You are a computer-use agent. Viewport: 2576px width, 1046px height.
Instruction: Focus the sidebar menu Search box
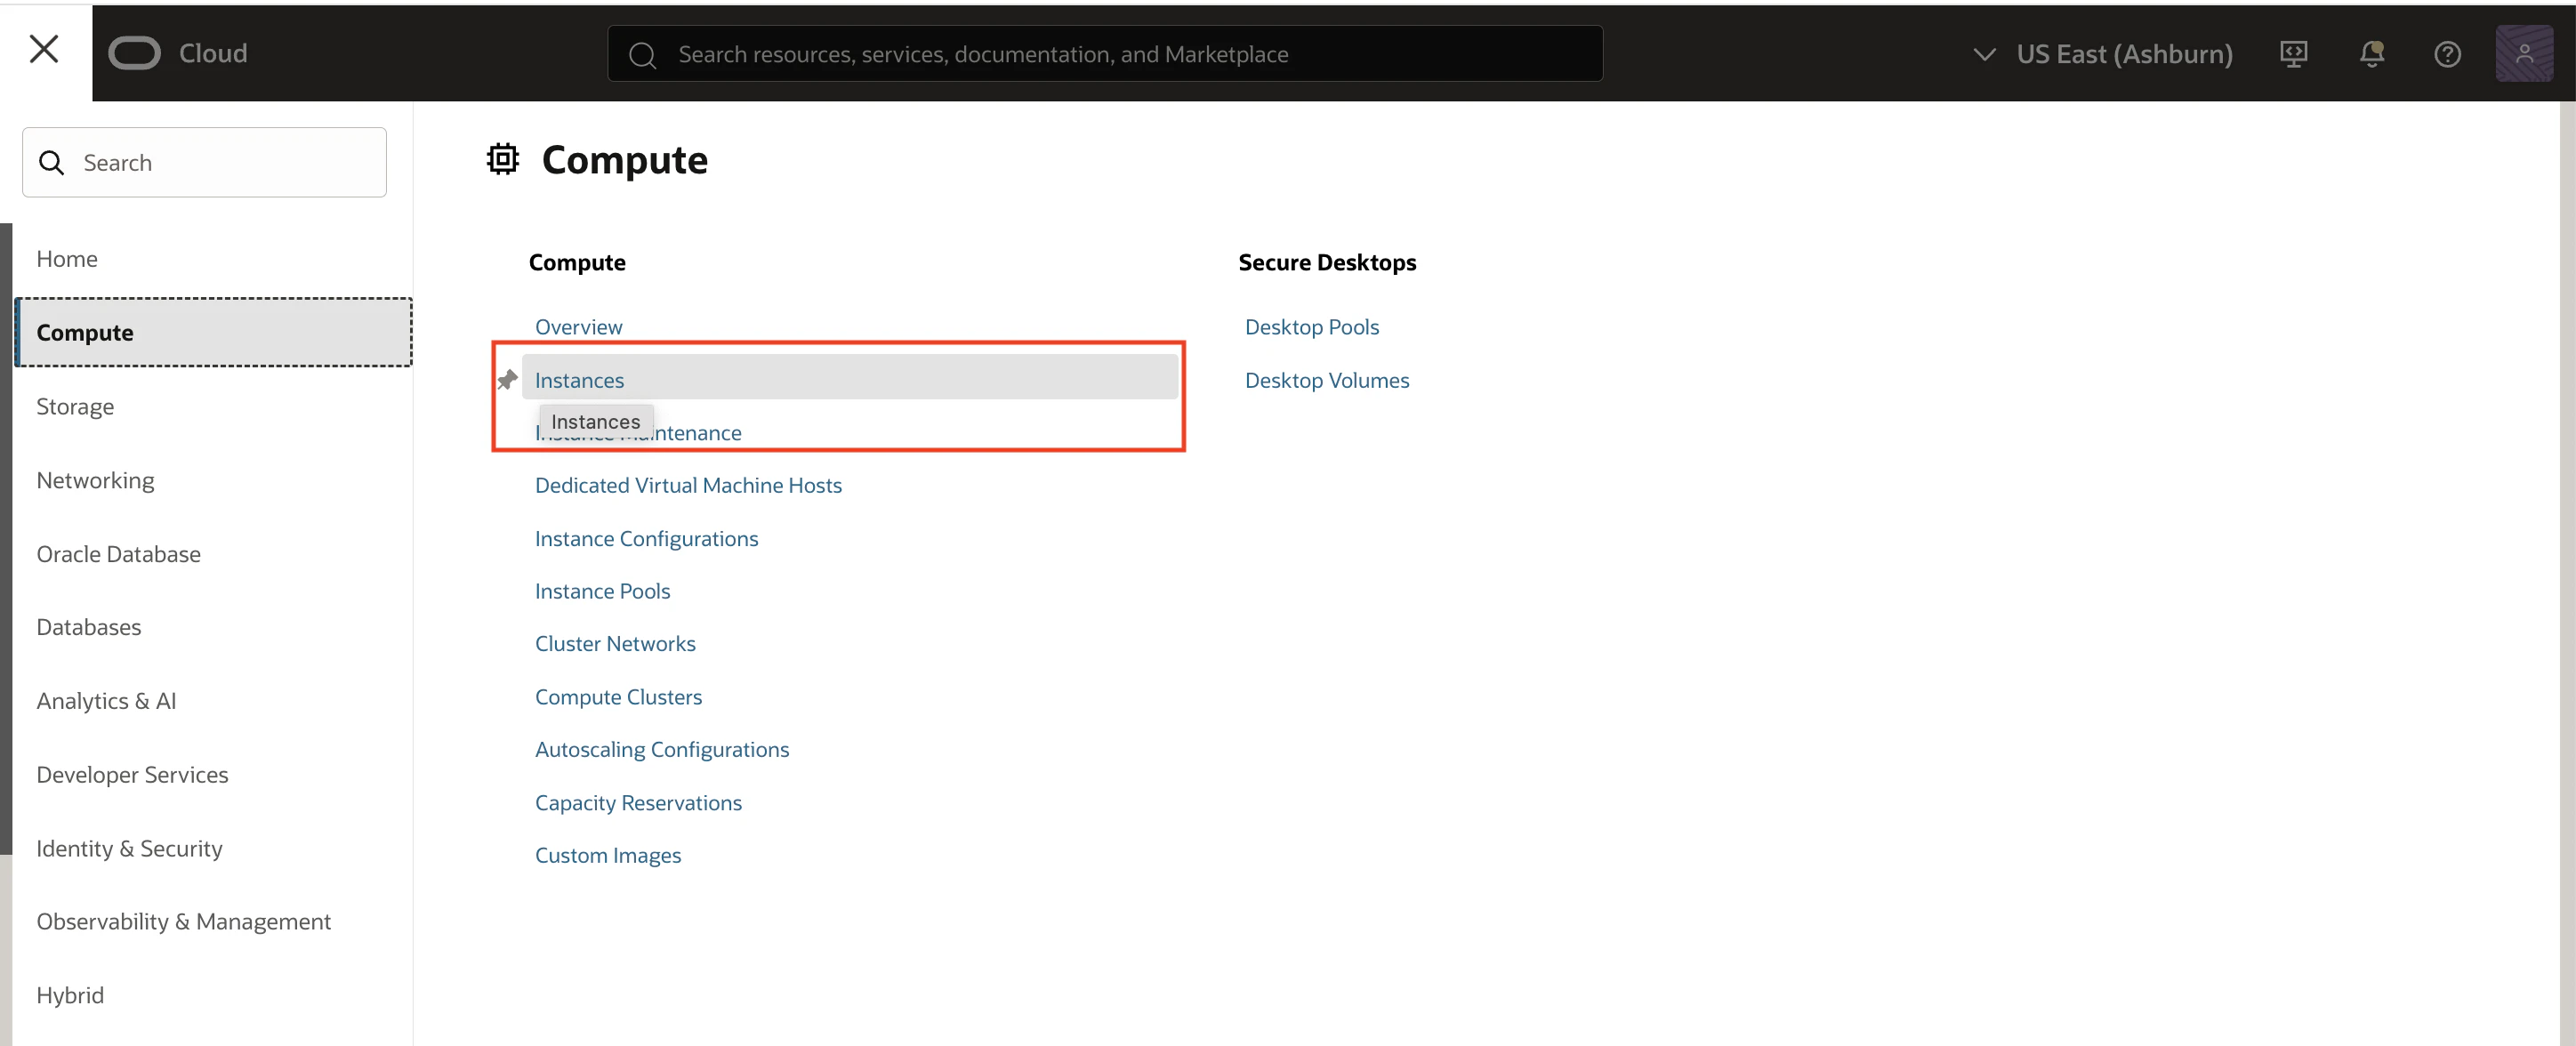[x=204, y=163]
